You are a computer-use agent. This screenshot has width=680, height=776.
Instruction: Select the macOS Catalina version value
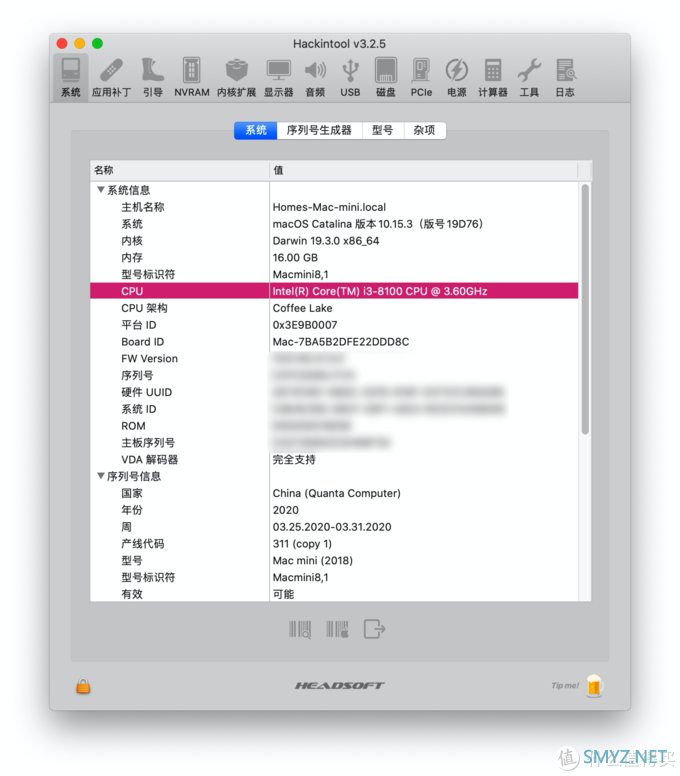click(x=378, y=224)
